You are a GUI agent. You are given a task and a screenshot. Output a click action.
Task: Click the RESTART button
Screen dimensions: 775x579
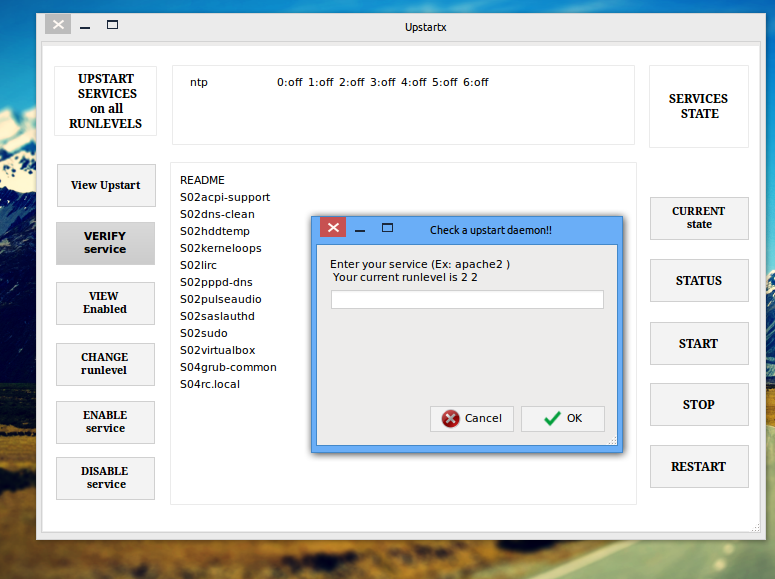click(699, 466)
